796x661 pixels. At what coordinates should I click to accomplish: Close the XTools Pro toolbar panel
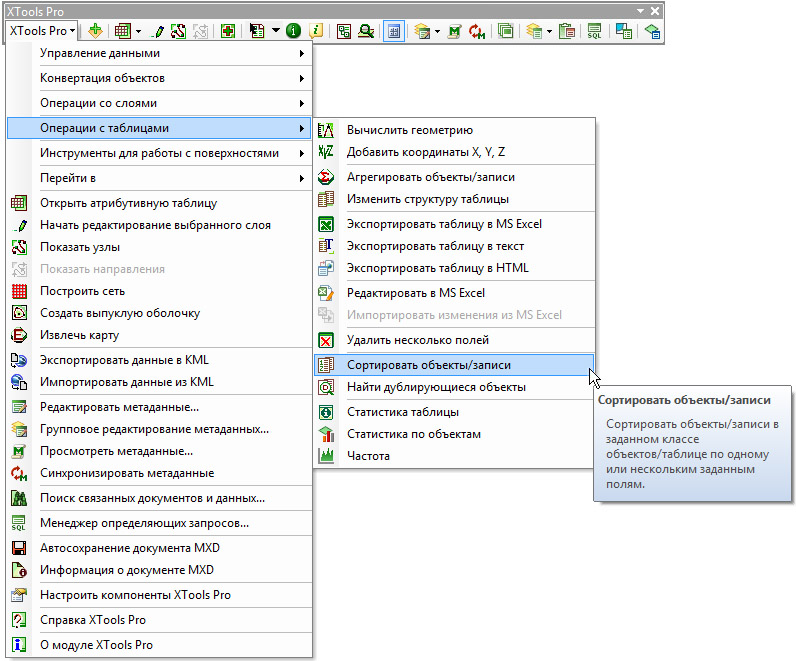click(655, 10)
